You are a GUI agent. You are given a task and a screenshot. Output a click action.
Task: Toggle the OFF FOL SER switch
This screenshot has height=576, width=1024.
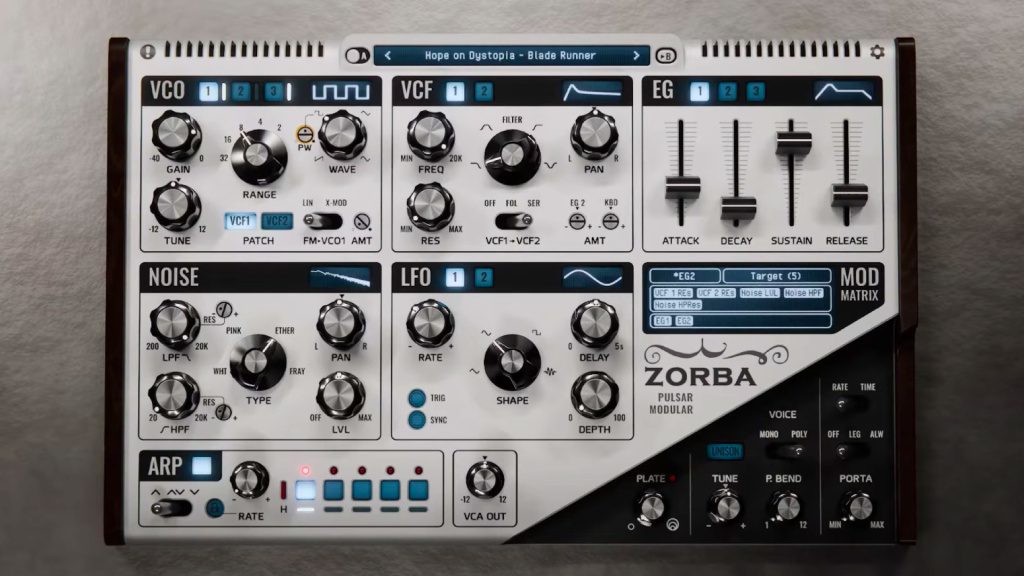tap(513, 221)
